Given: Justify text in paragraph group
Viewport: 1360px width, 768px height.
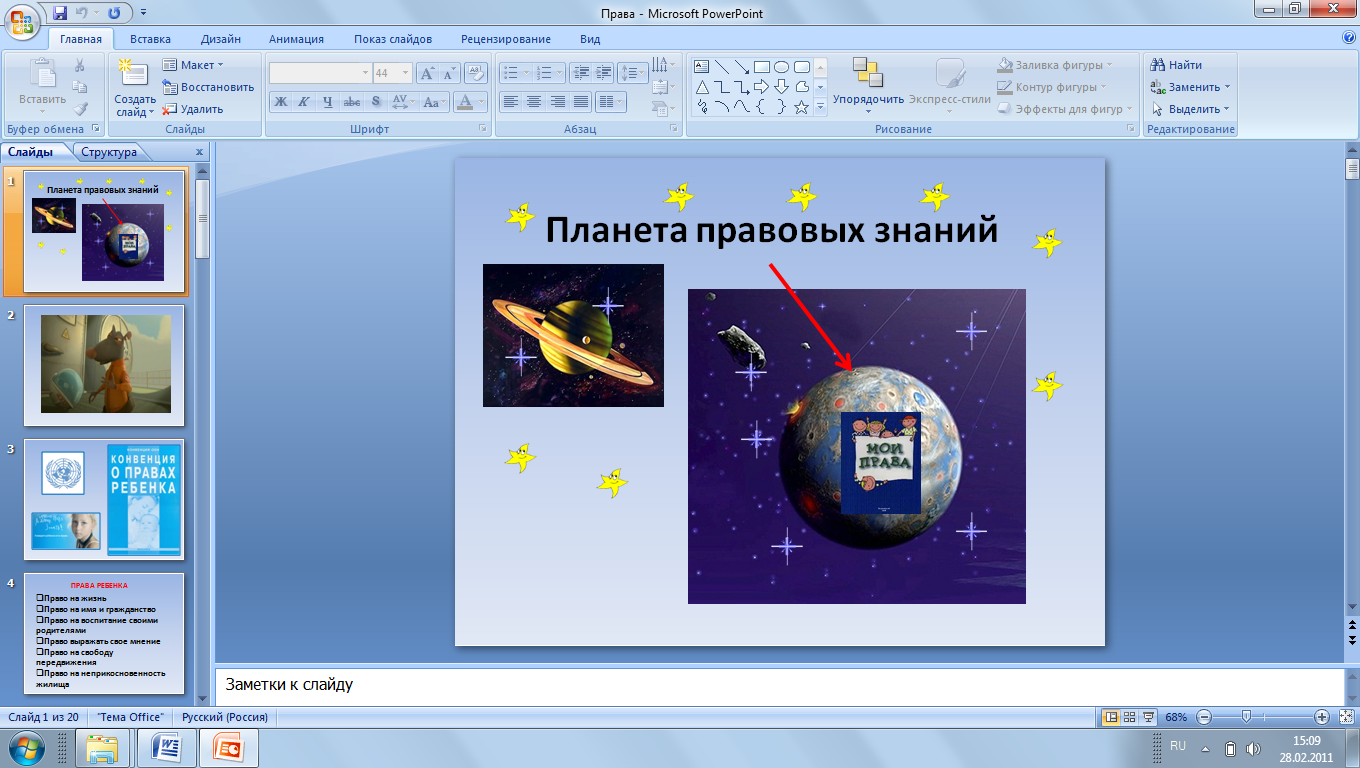Looking at the screenshot, I should (580, 102).
